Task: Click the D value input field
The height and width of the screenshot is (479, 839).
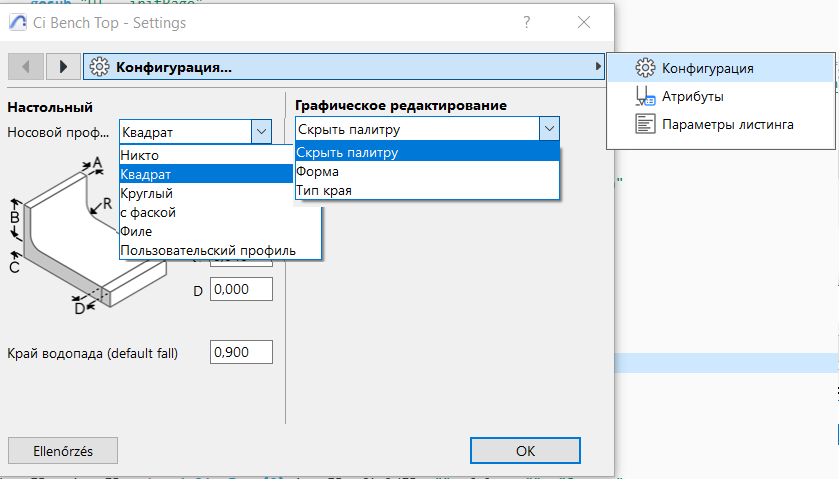Action: pyautogui.click(x=241, y=290)
